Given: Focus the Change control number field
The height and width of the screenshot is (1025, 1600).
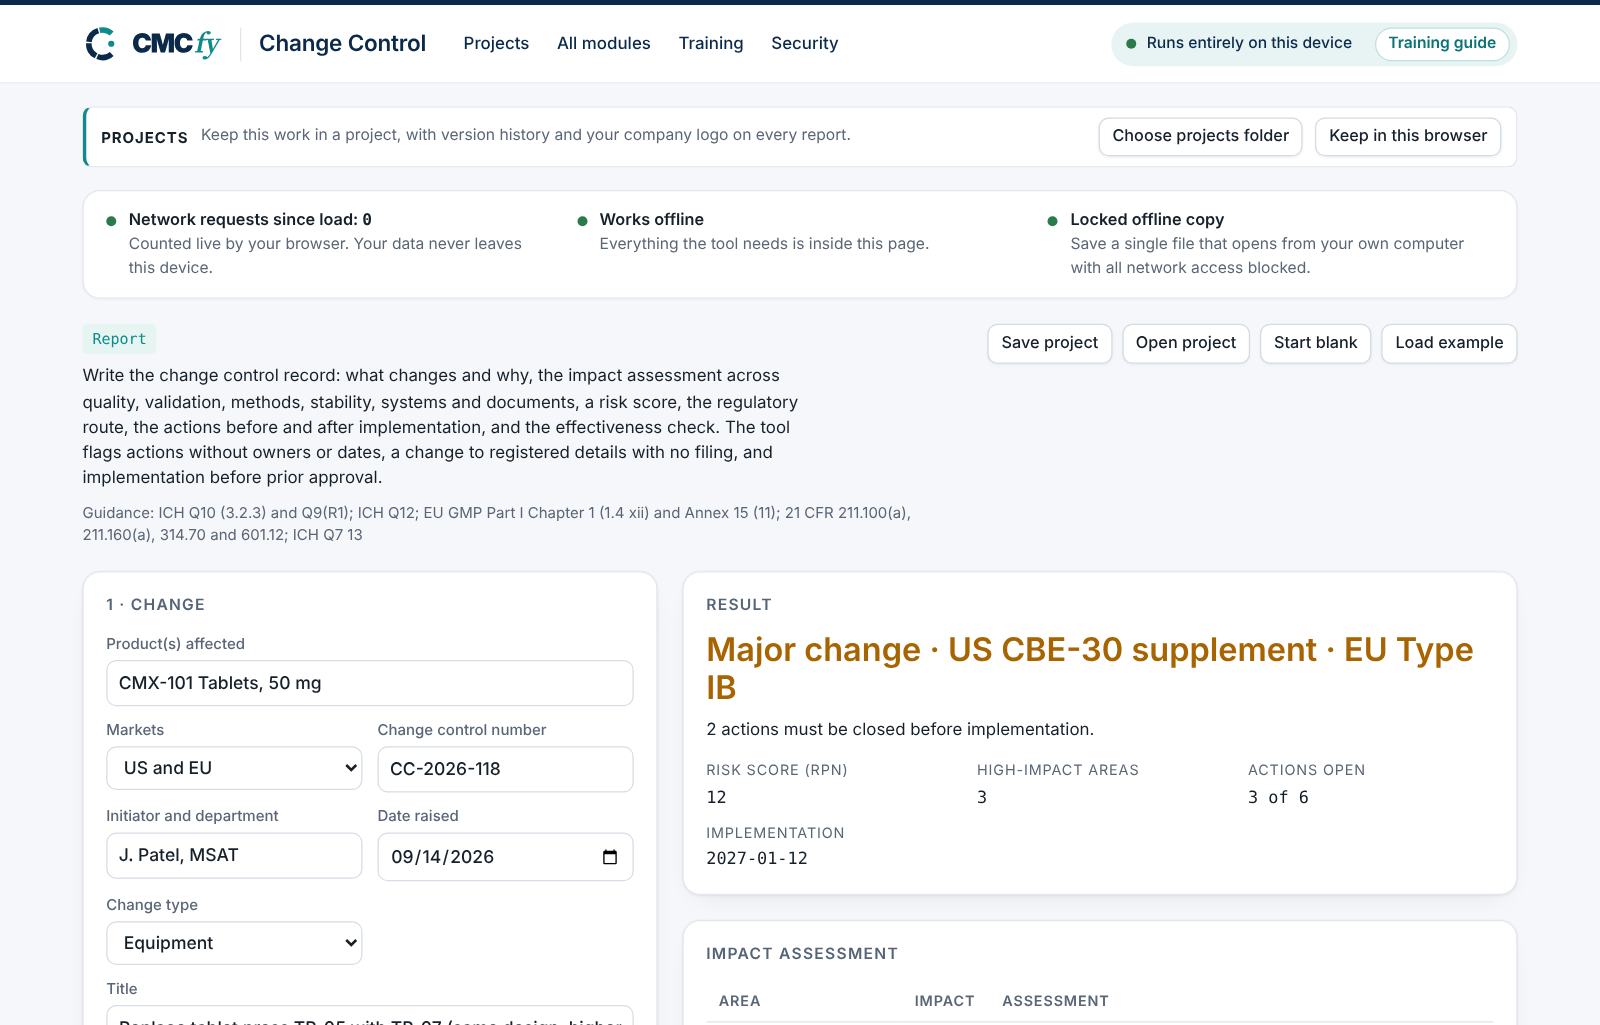Looking at the screenshot, I should pos(505,769).
